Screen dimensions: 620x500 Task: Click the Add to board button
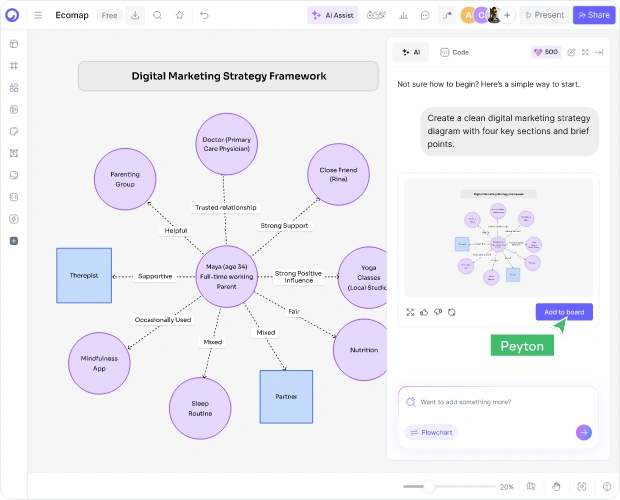click(x=564, y=312)
